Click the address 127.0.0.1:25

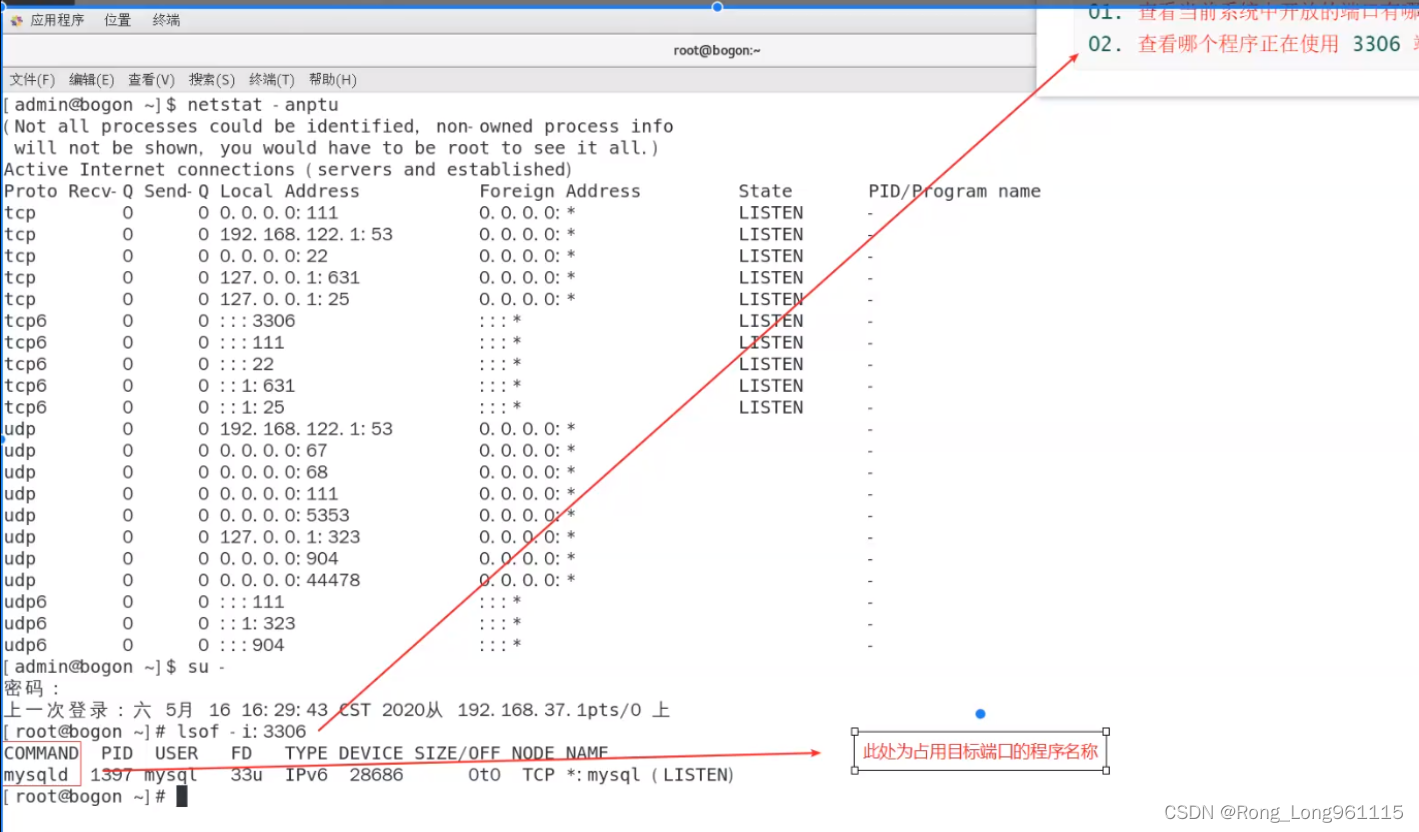285,300
